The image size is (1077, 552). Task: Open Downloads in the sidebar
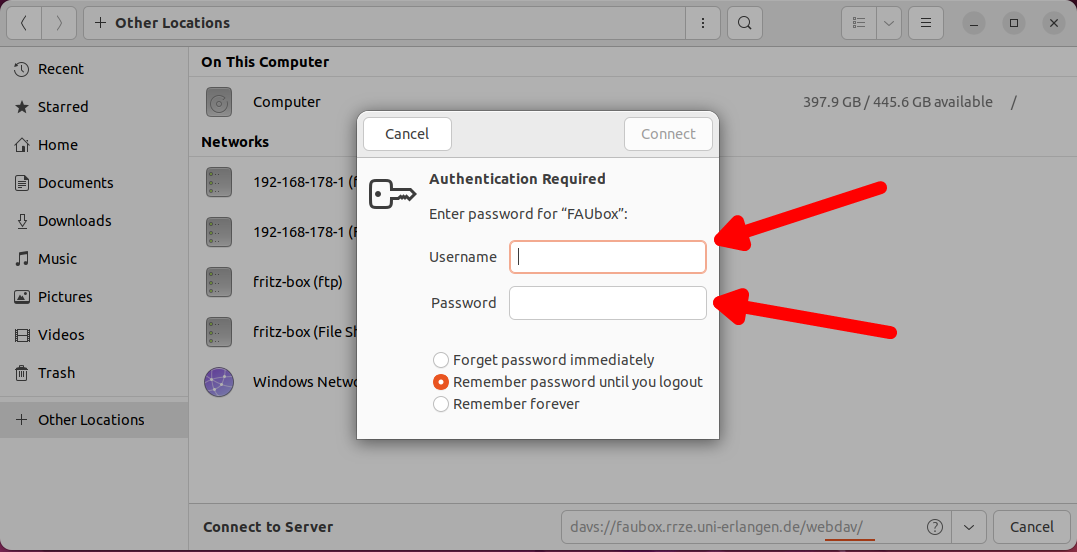pos(74,221)
